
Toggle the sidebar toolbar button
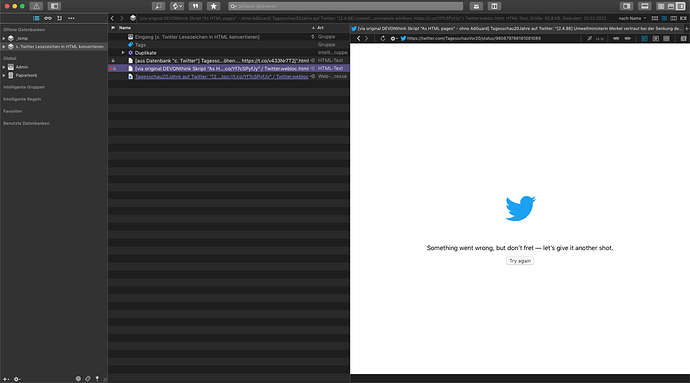(x=55, y=6)
